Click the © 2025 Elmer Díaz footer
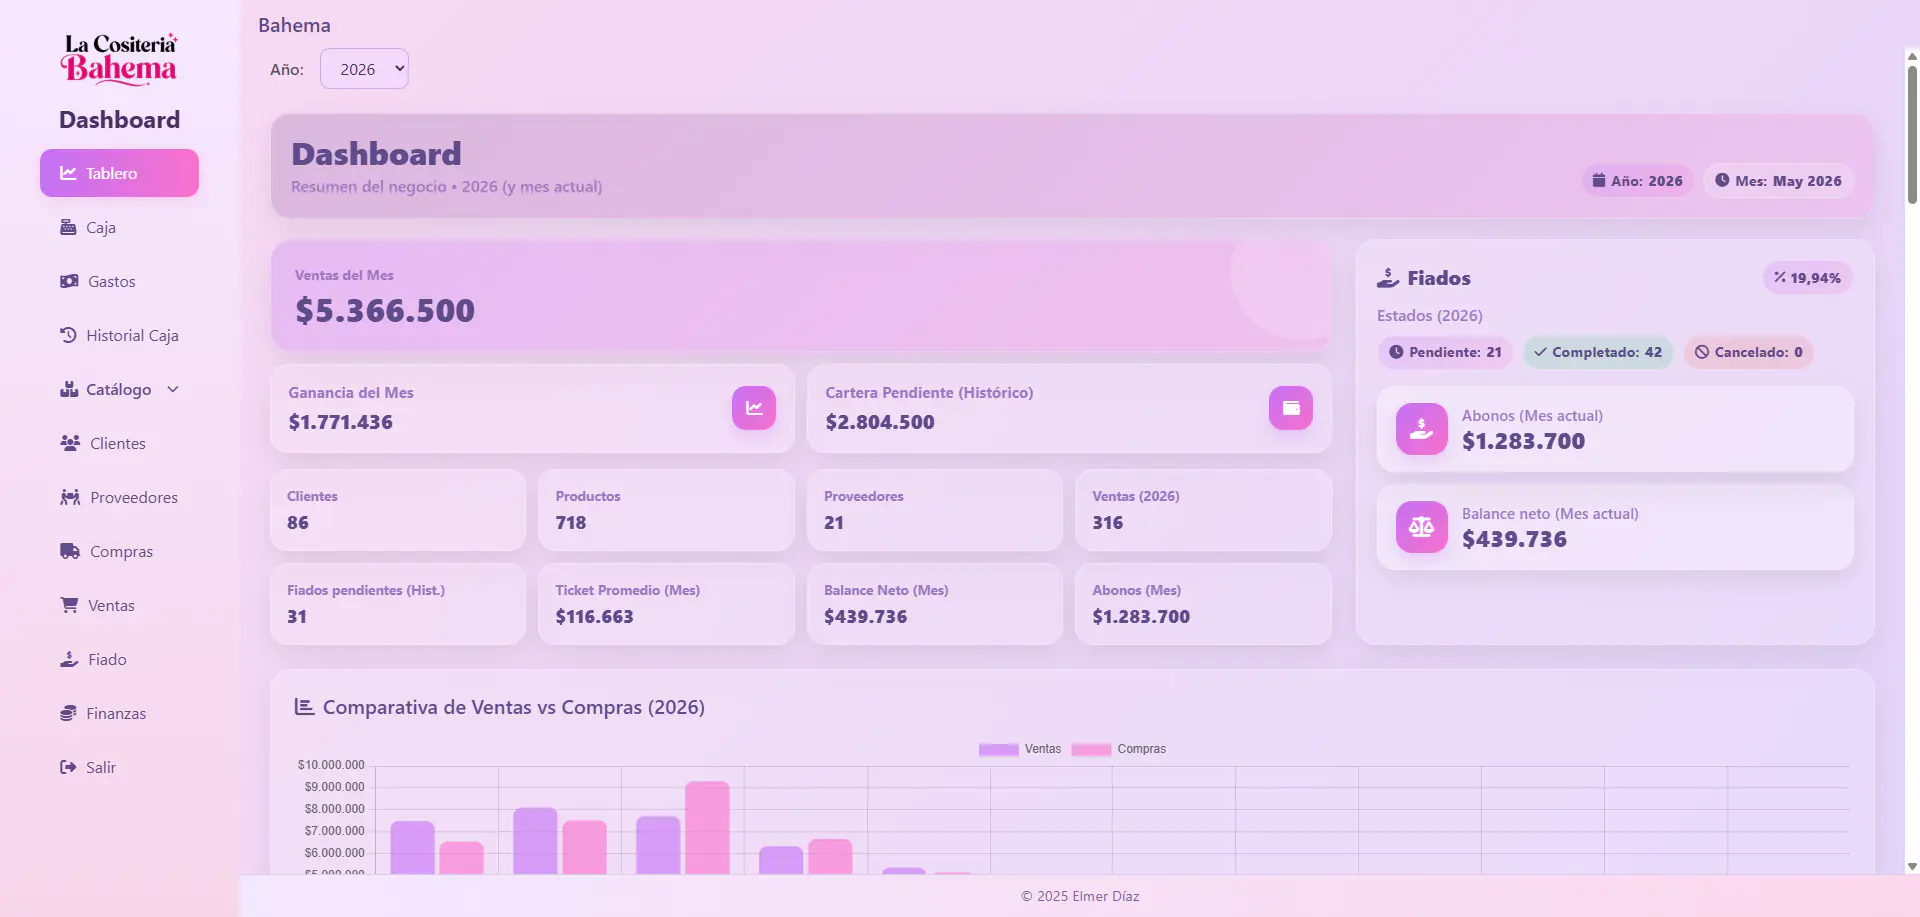Screen dimensions: 1920x917 pos(1080,896)
